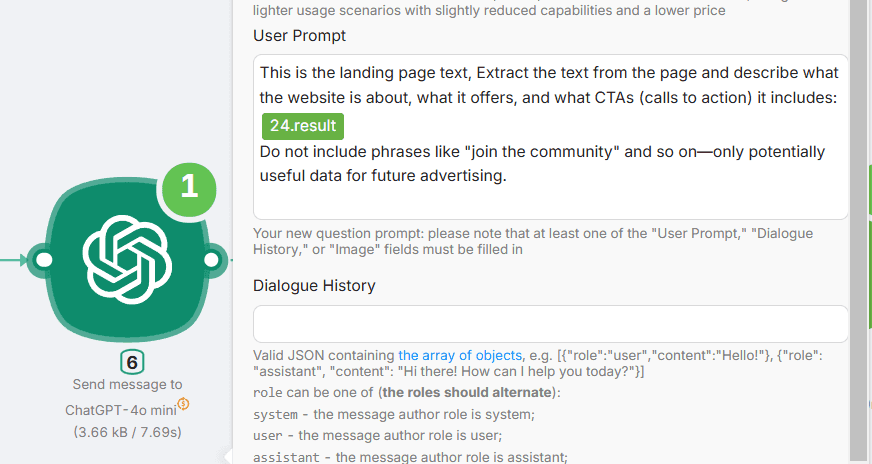The image size is (872, 464).
Task: Click the coin icon beside ChatGPT-4o mini
Action: (184, 405)
